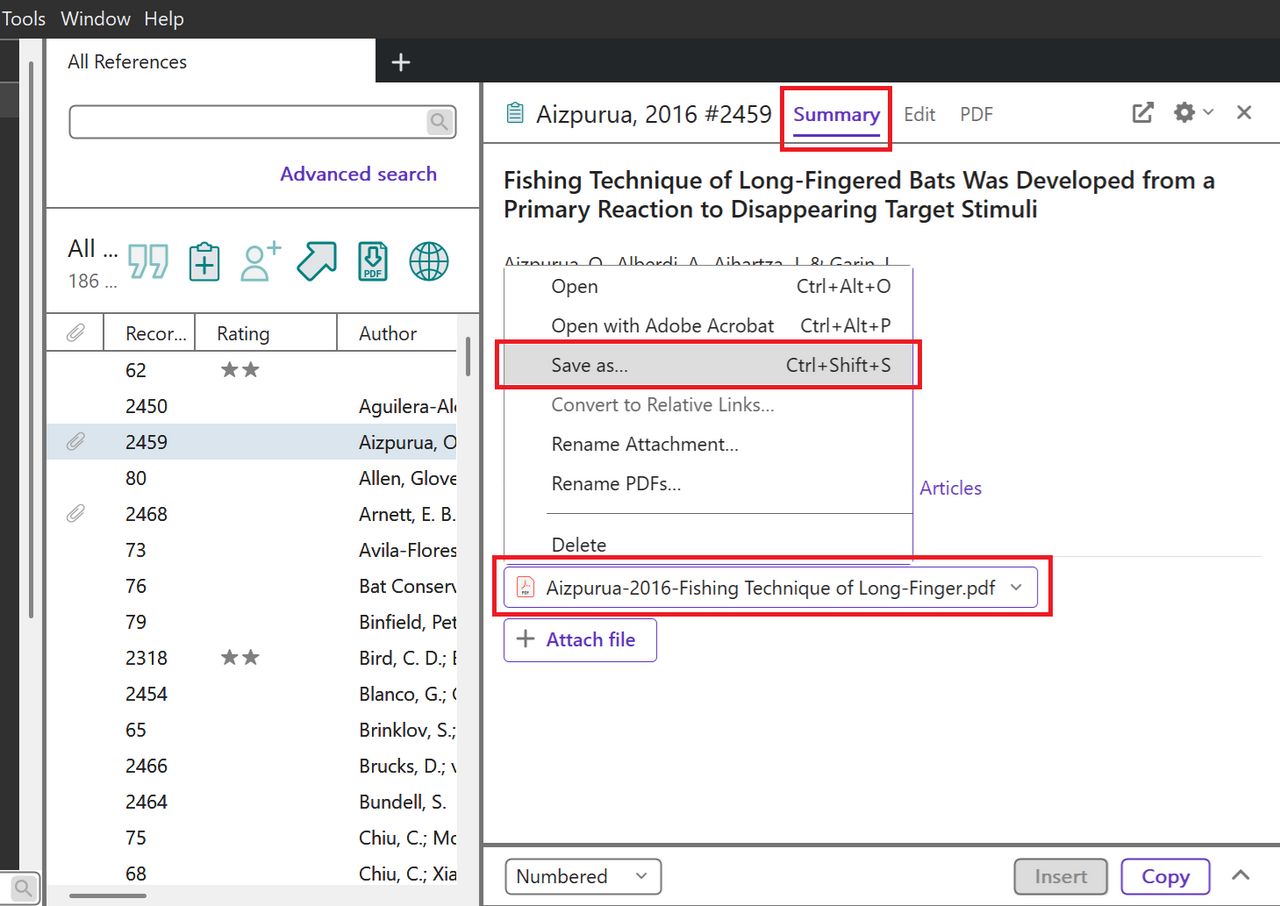Click the Share Library person icon
The height and width of the screenshot is (906, 1280).
point(261,262)
